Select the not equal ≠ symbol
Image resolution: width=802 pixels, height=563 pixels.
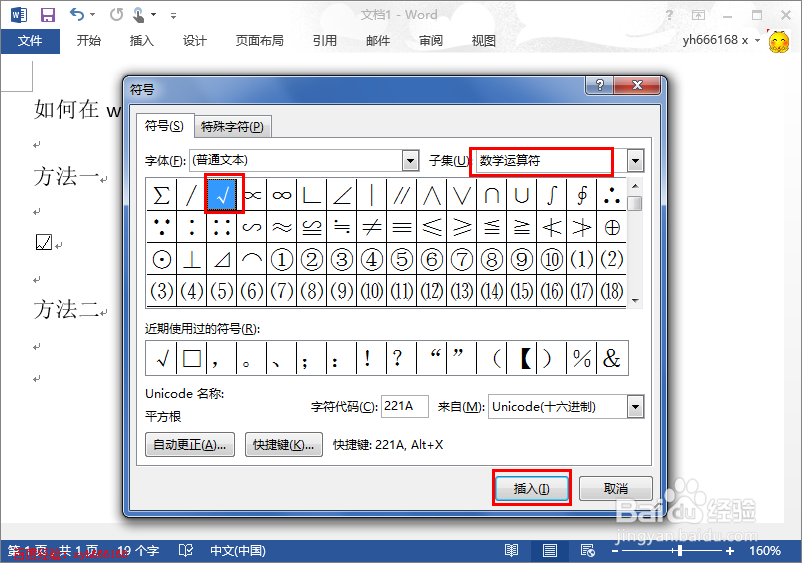[x=372, y=227]
